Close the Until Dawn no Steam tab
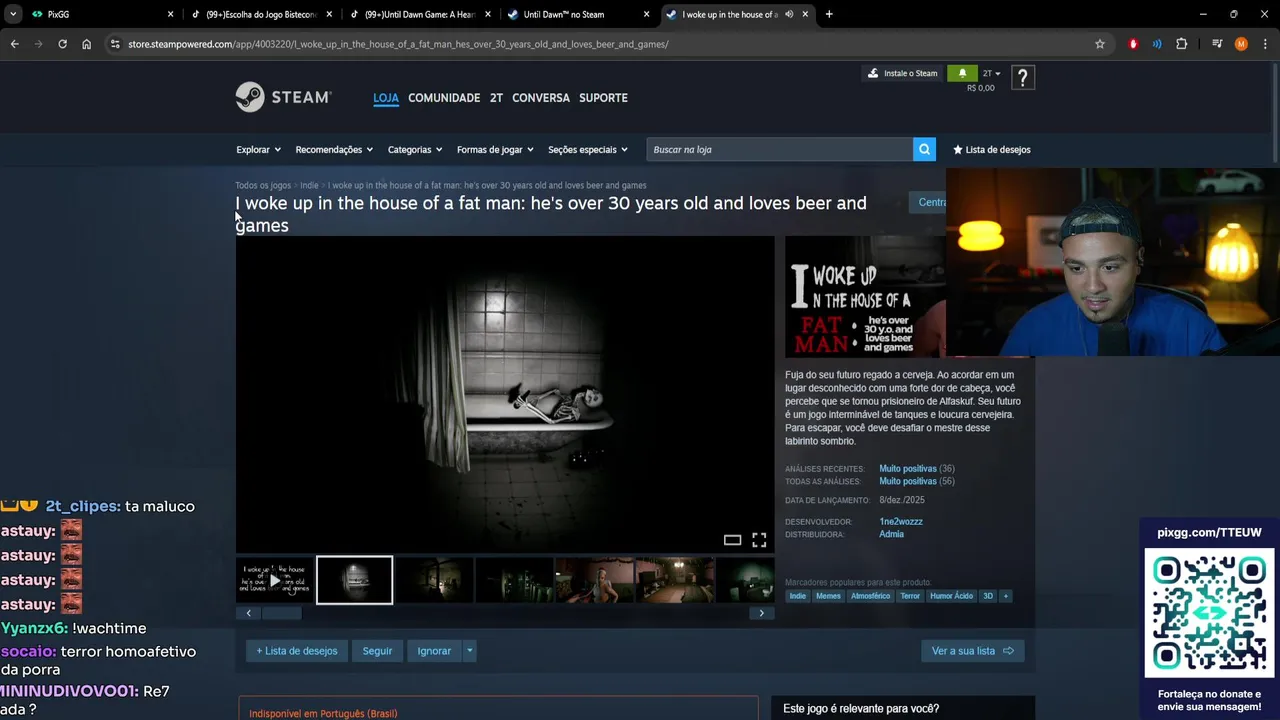 [x=646, y=14]
